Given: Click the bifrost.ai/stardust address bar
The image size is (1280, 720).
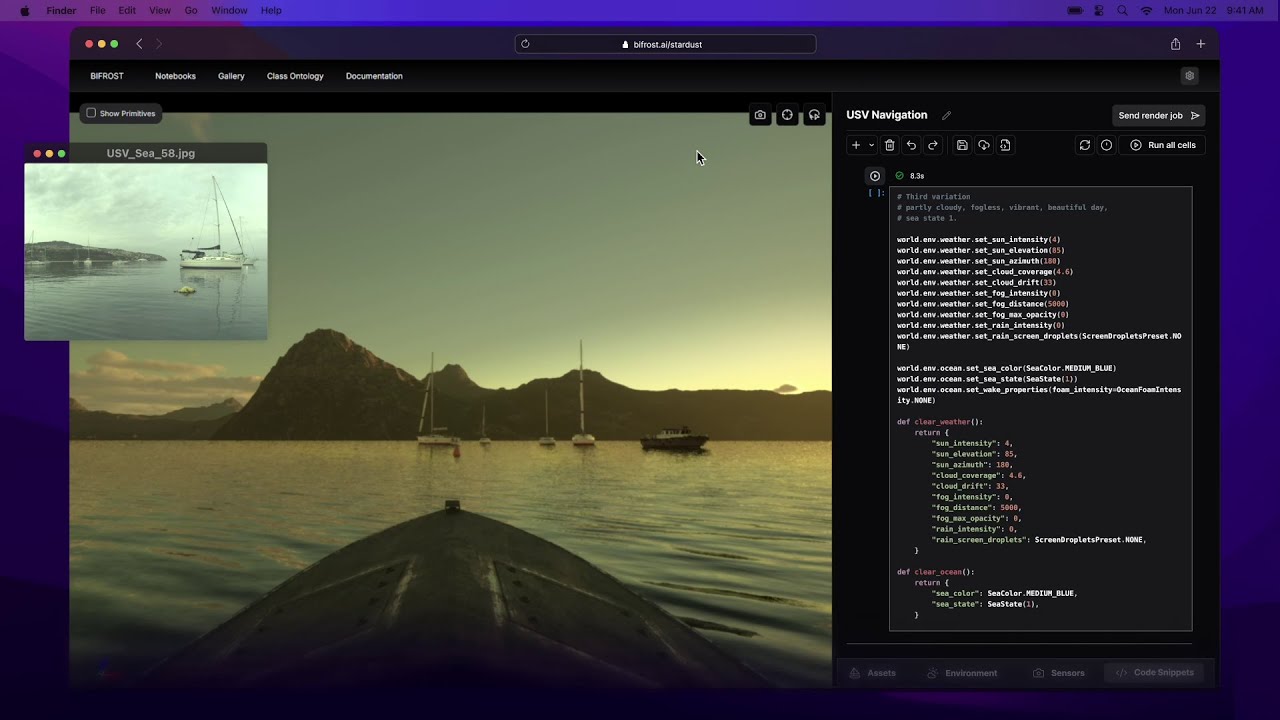Looking at the screenshot, I should [665, 44].
